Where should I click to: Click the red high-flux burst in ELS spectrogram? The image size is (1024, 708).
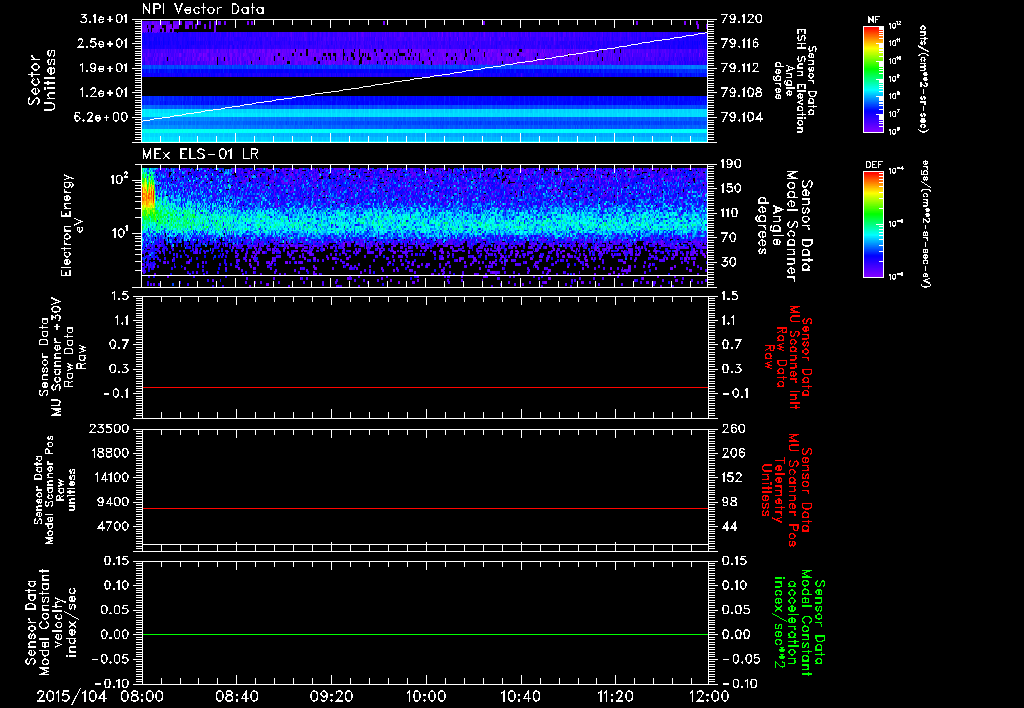[x=148, y=194]
